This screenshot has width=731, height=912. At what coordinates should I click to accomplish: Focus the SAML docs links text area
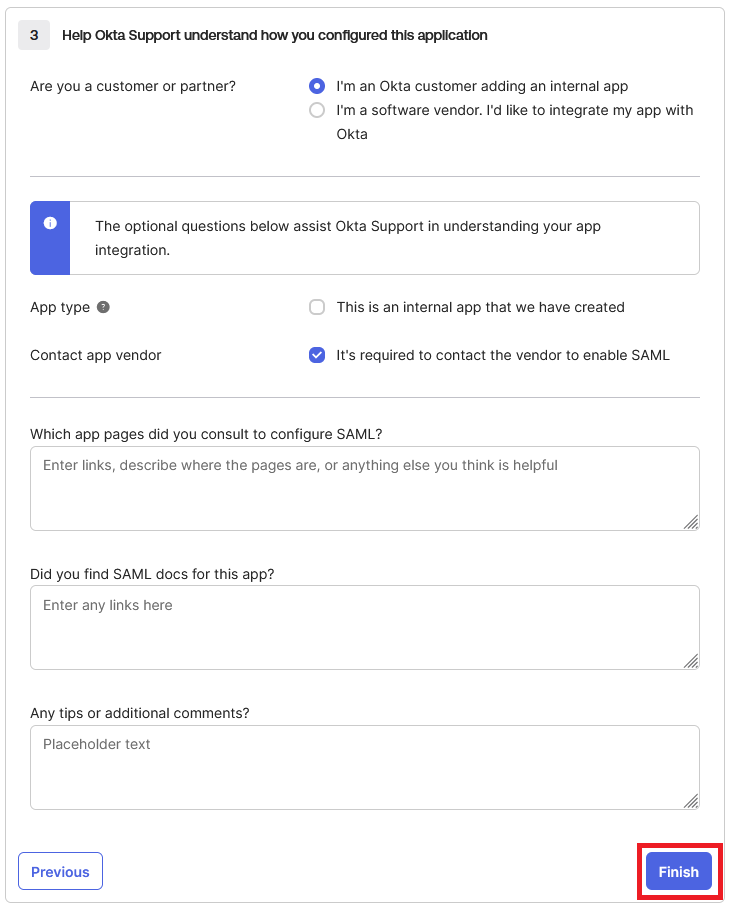tap(365, 628)
